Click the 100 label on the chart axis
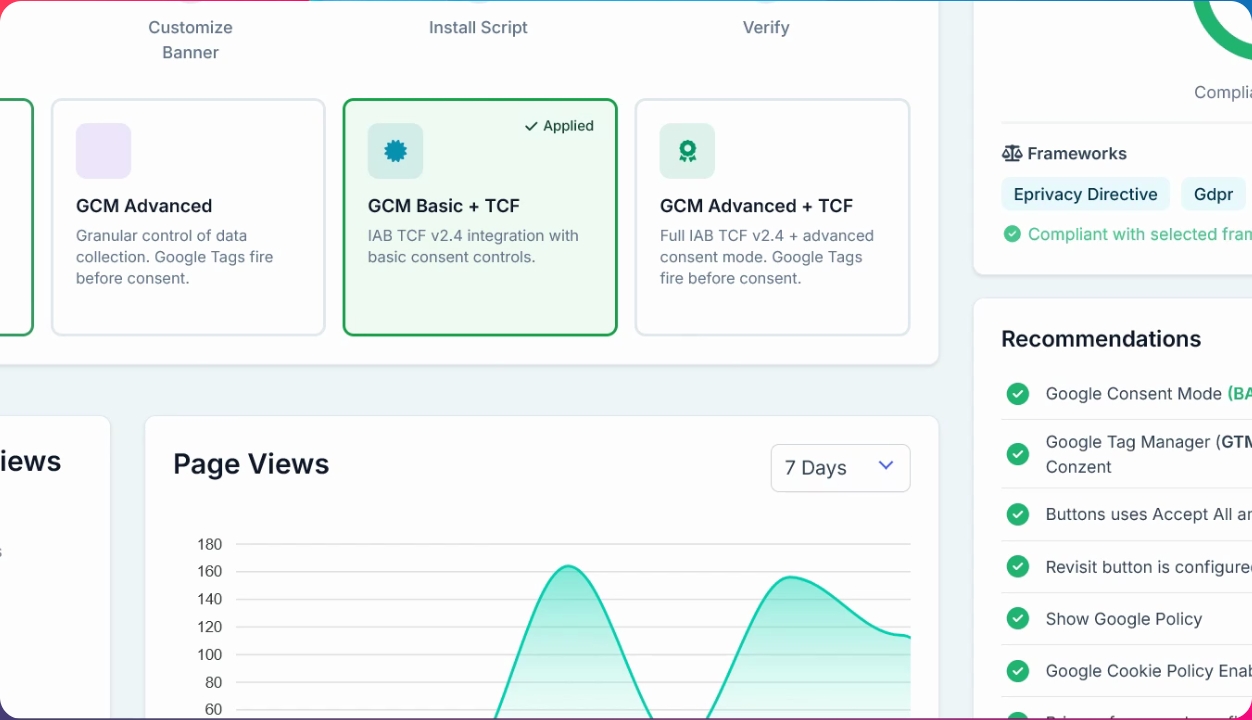 [210, 655]
